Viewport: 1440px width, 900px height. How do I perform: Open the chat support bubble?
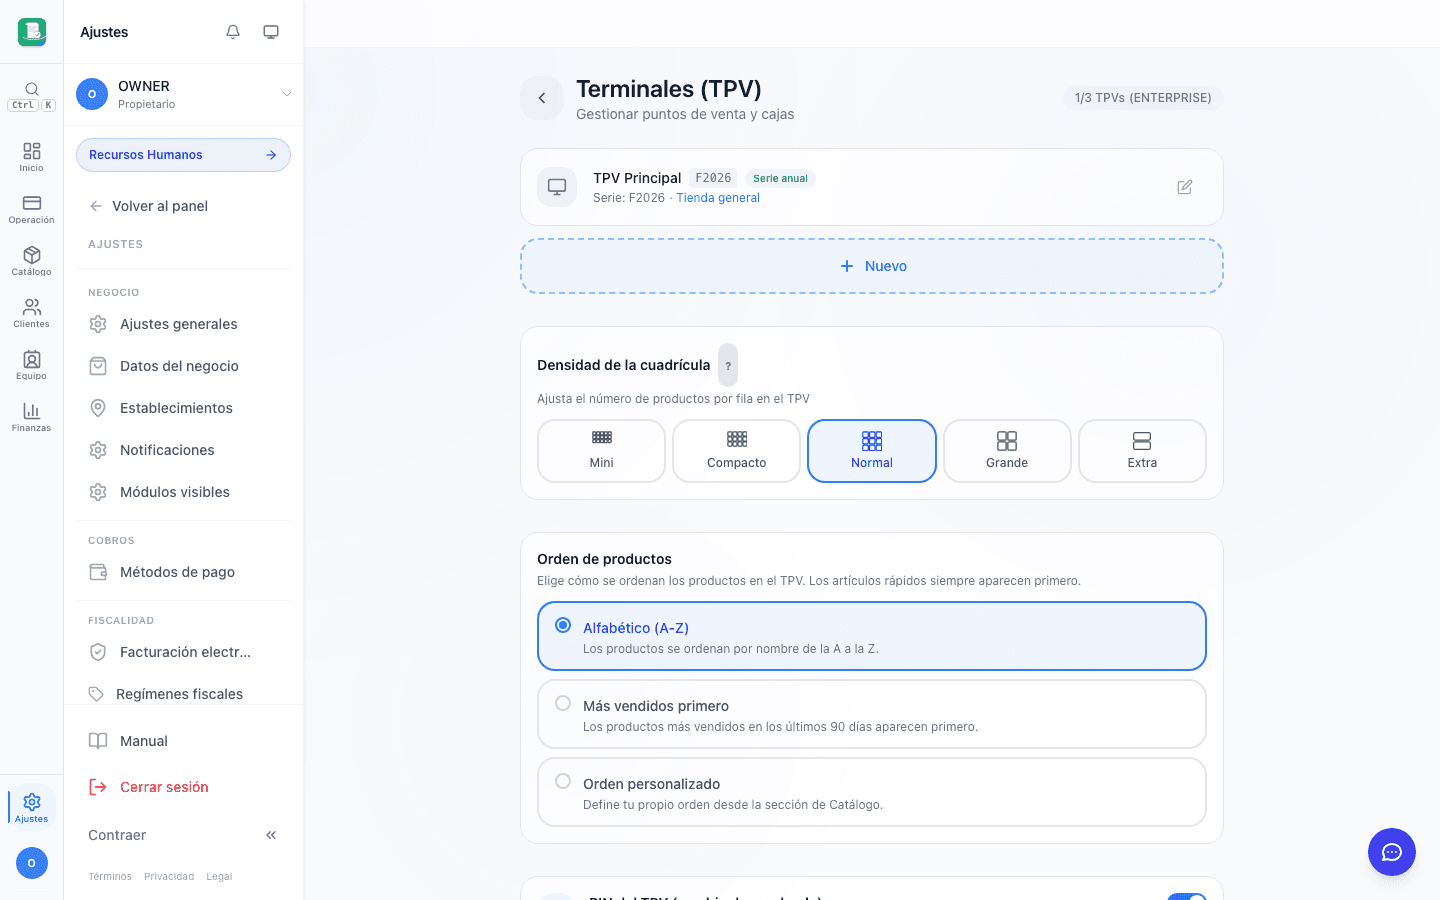[x=1392, y=852]
